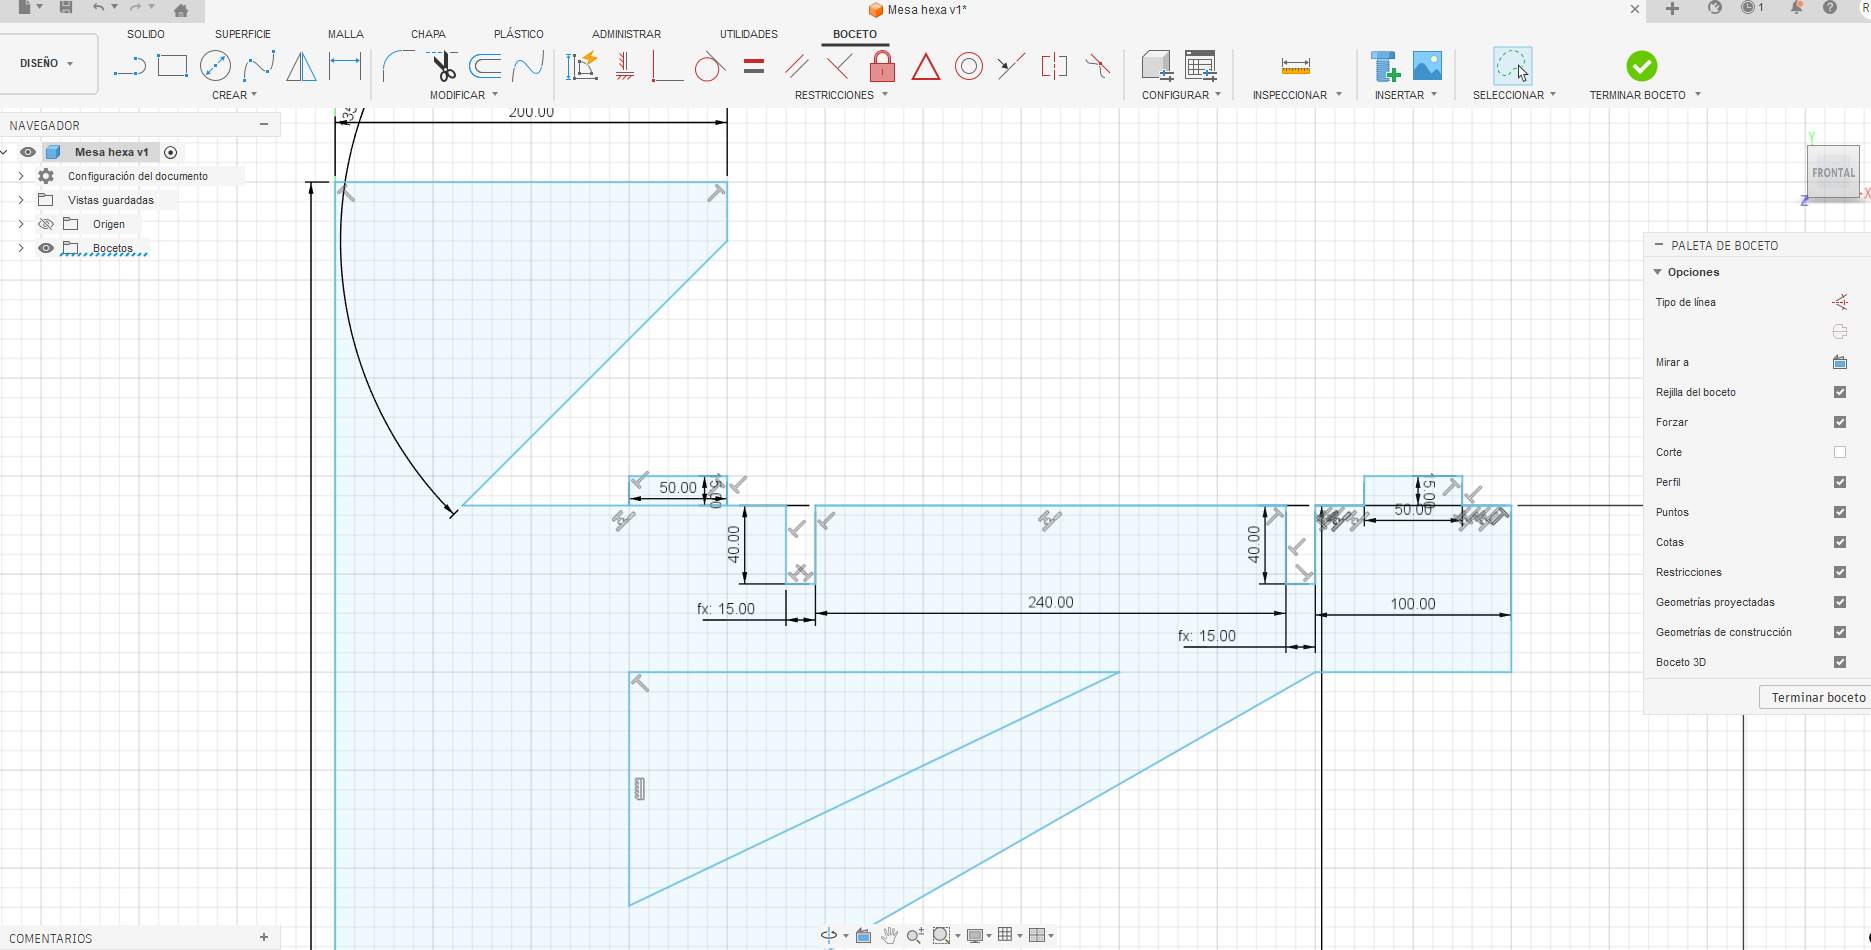This screenshot has height=950, width=1871.
Task: Switch to the SUPERFICIE tab
Action: coord(242,34)
